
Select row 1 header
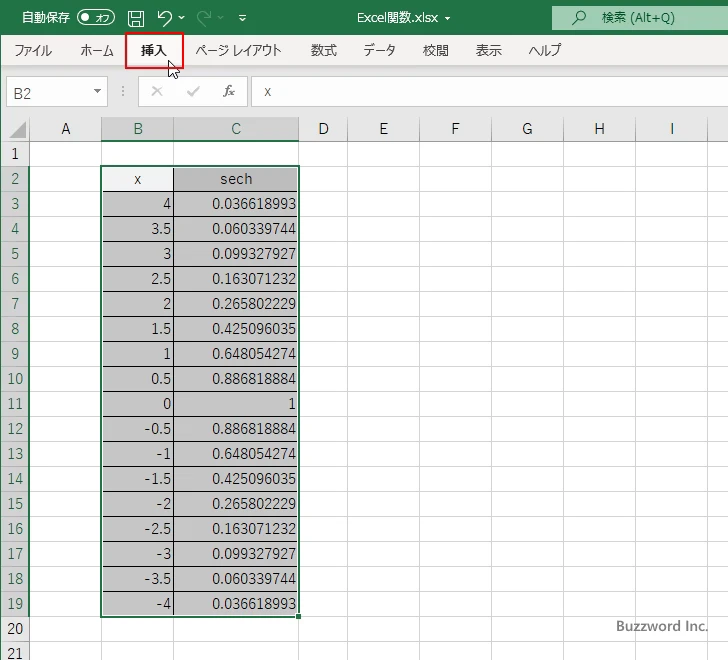[15, 154]
